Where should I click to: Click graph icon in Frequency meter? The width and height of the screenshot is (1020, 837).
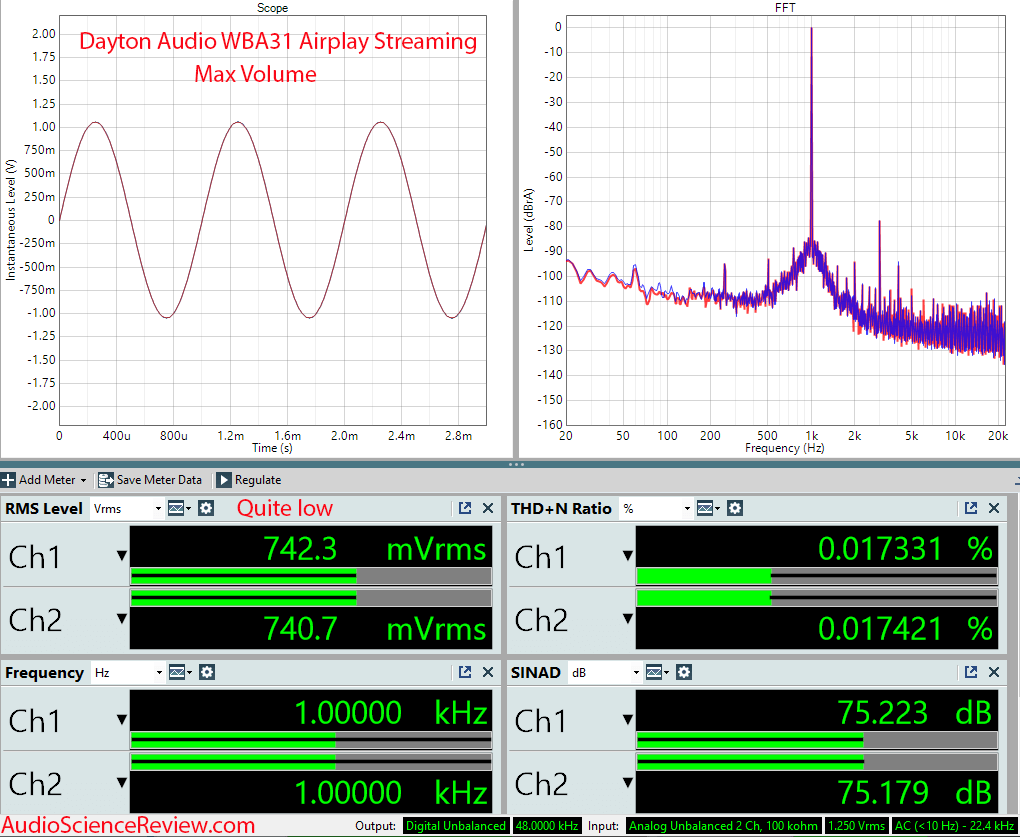180,672
